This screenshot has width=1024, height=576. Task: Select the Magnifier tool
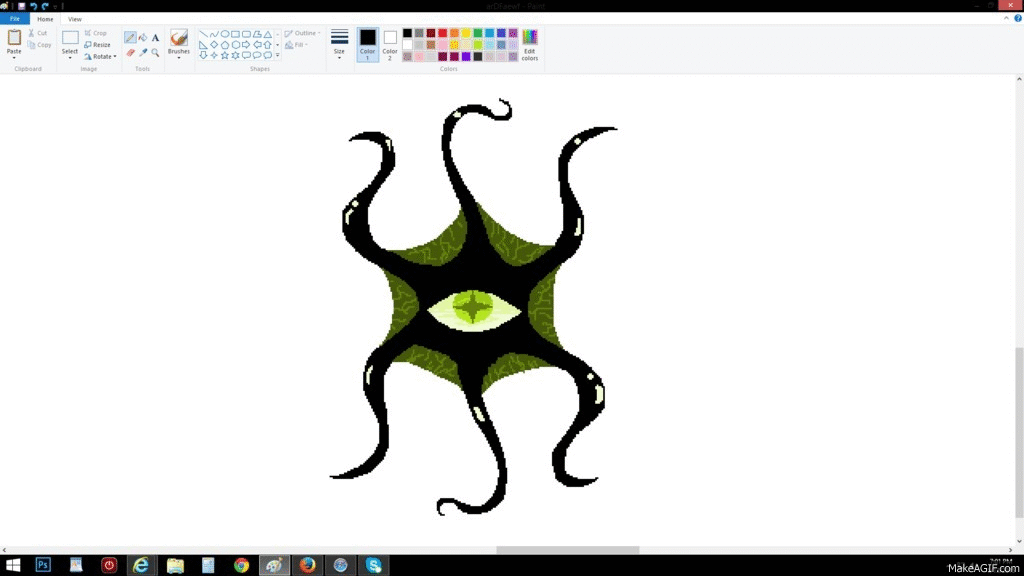[x=156, y=53]
